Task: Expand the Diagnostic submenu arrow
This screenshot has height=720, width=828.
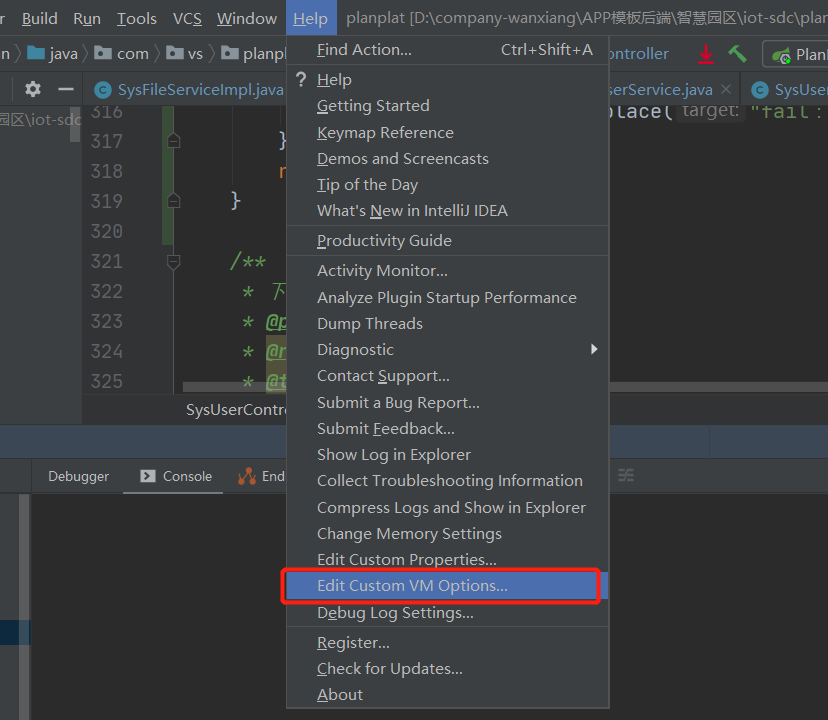Action: [x=594, y=349]
